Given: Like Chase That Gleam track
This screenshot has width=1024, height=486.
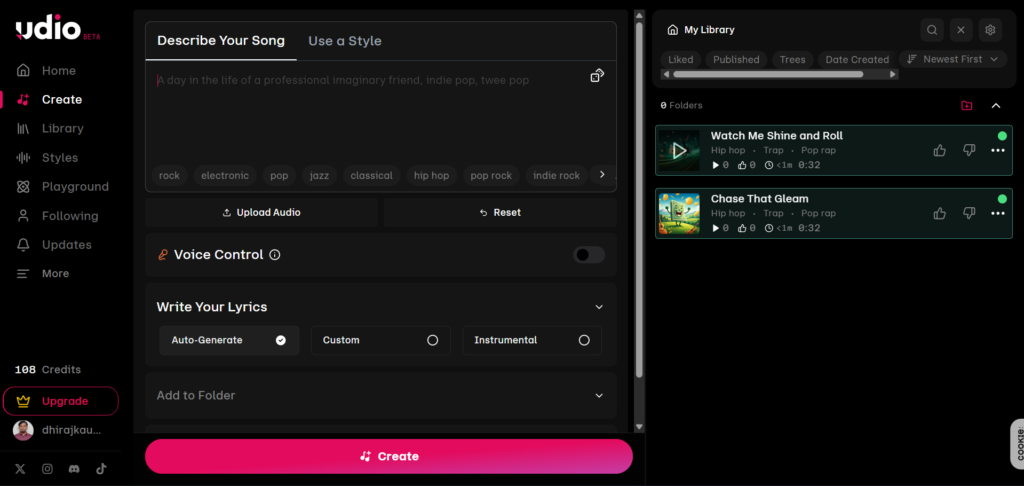Looking at the screenshot, I should click(940, 213).
